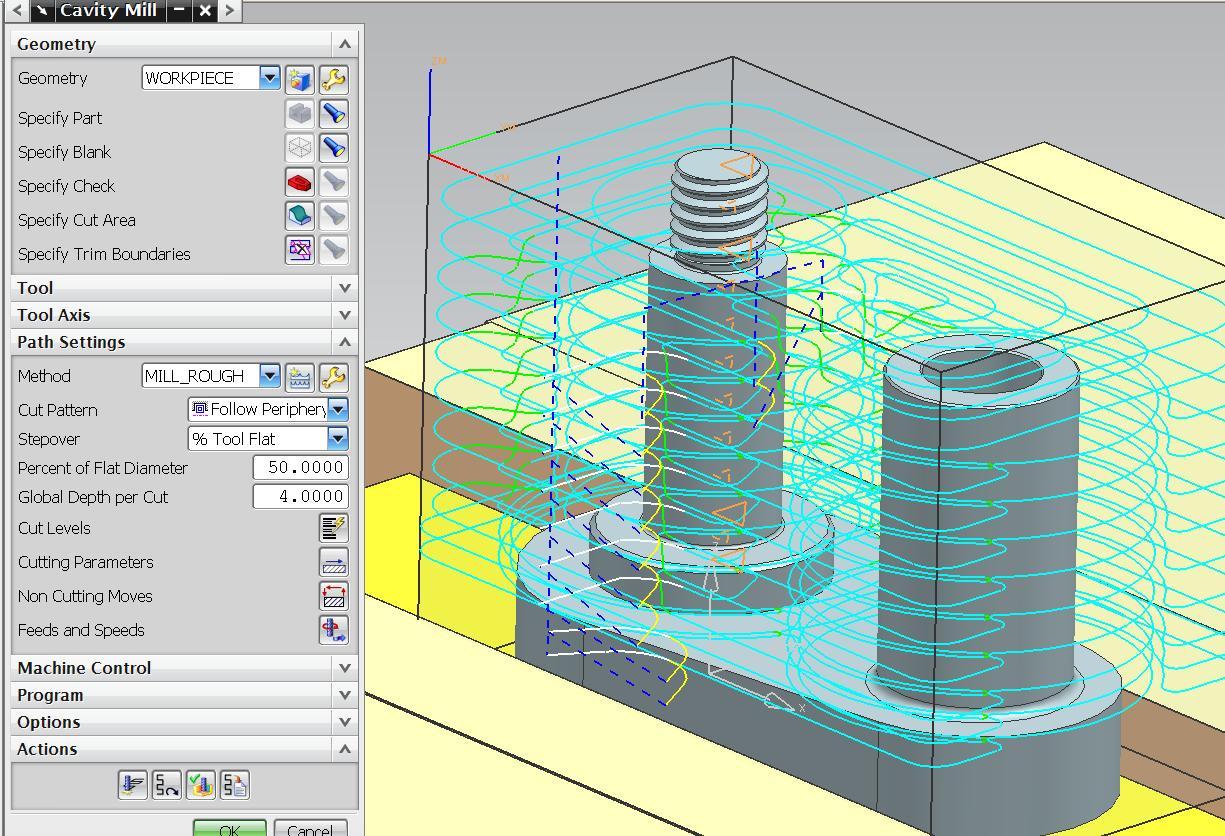Collapse the Geometry section

[345, 44]
